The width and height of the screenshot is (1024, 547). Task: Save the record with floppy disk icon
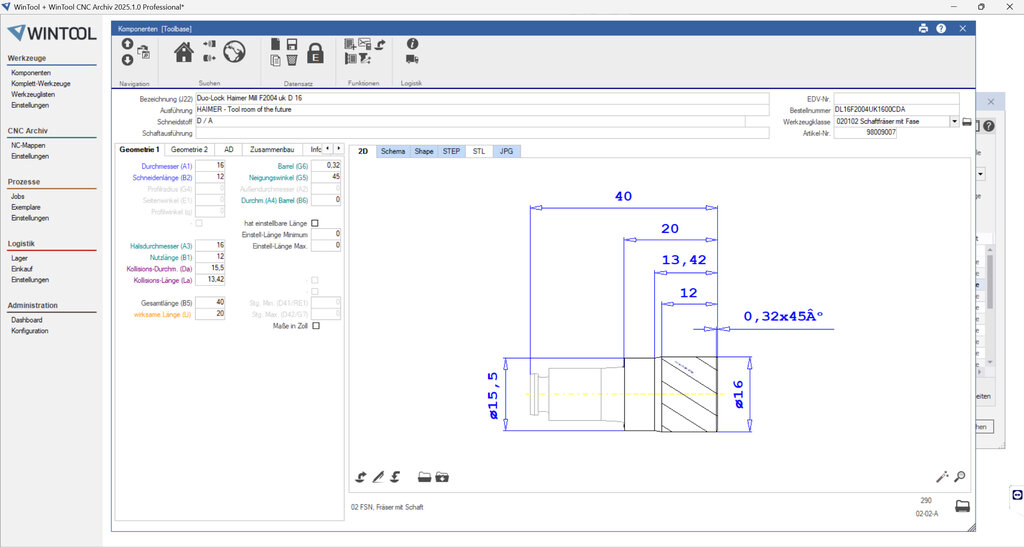point(292,44)
